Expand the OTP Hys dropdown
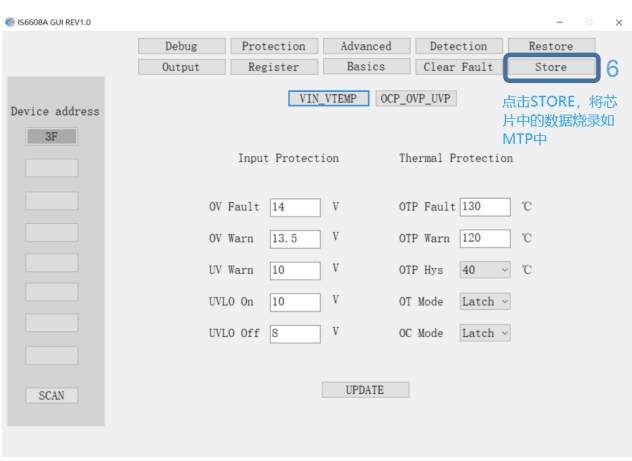The height and width of the screenshot is (461, 632). tap(485, 270)
